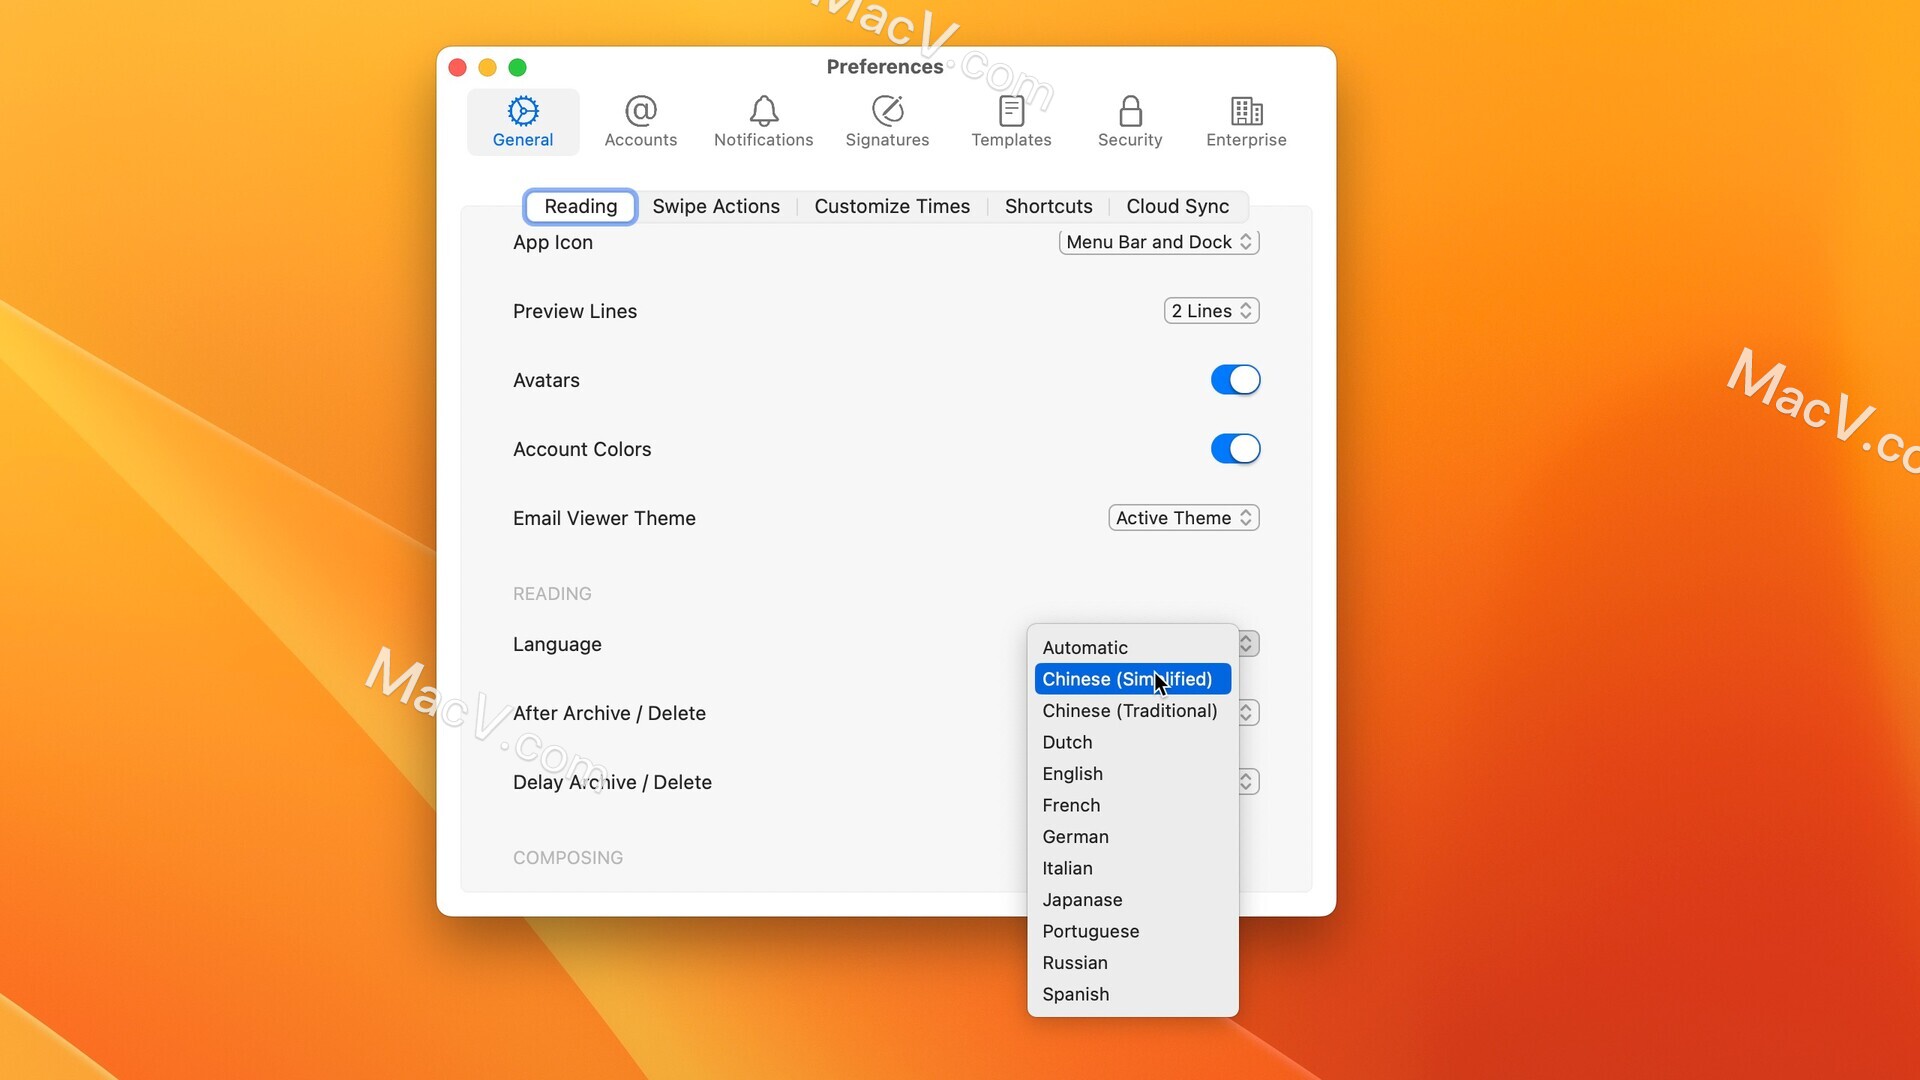Select English in the language menu
This screenshot has height=1080, width=1920.
pos(1133,774)
